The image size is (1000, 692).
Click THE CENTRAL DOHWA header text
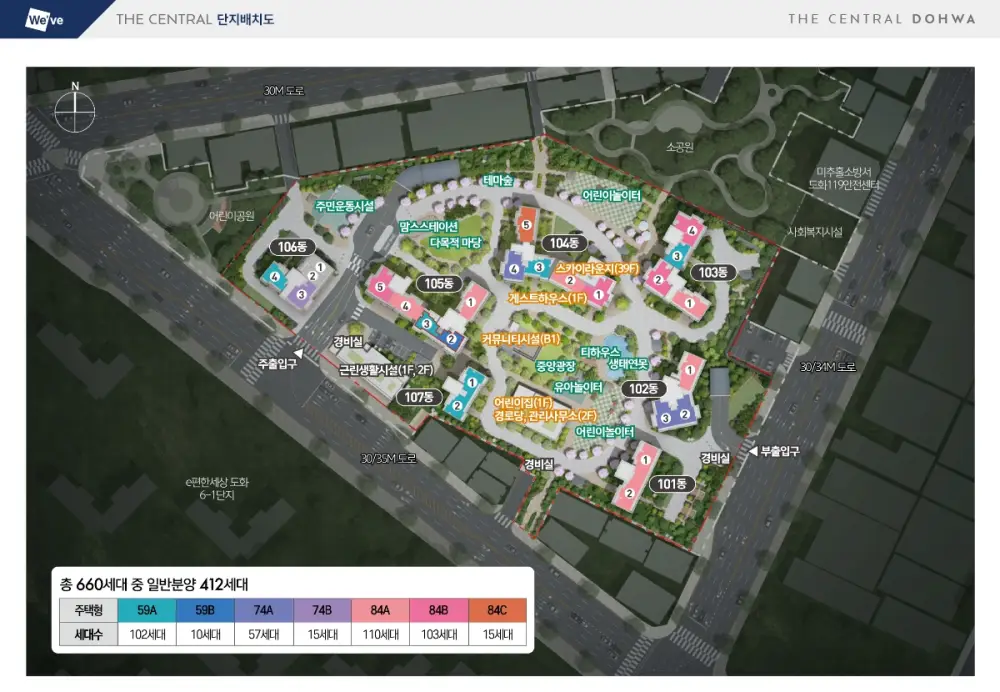867,19
